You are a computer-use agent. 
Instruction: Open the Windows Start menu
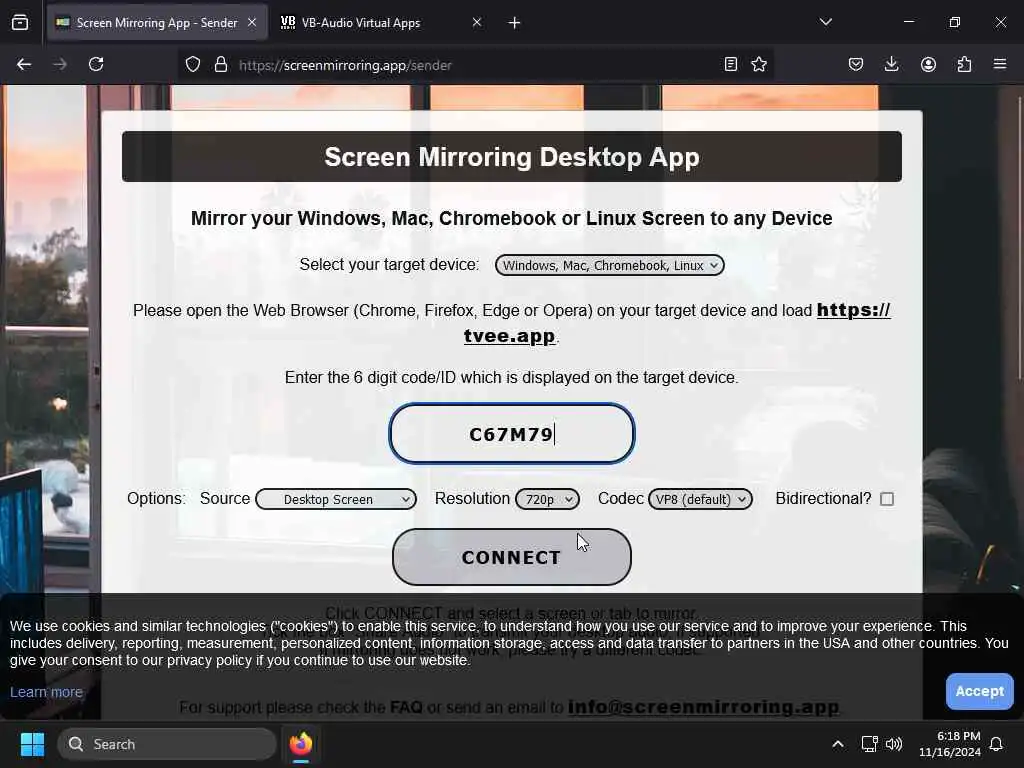tap(32, 744)
